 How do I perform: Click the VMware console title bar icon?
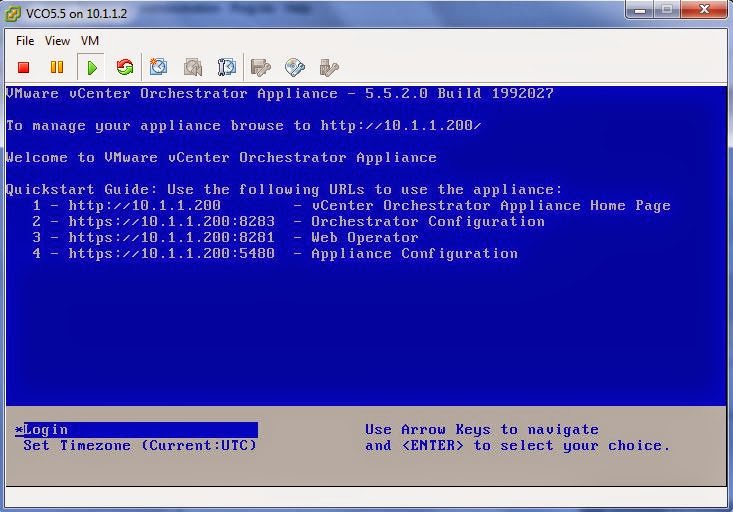(x=12, y=14)
